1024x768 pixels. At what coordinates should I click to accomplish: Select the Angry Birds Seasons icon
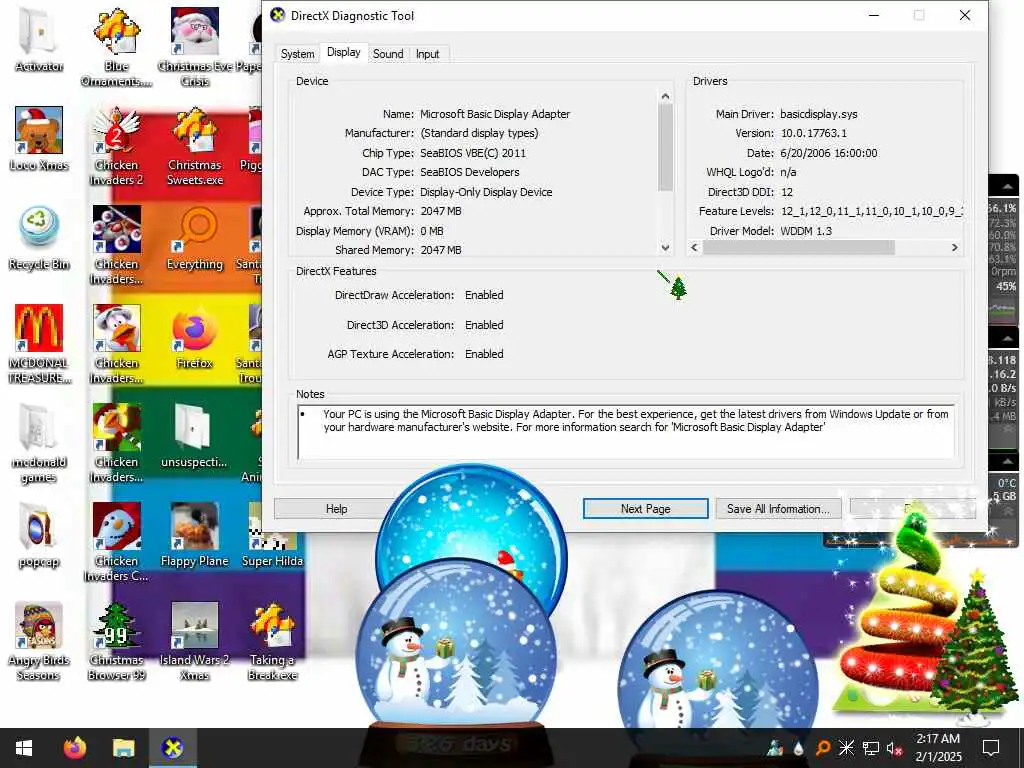[x=39, y=641]
